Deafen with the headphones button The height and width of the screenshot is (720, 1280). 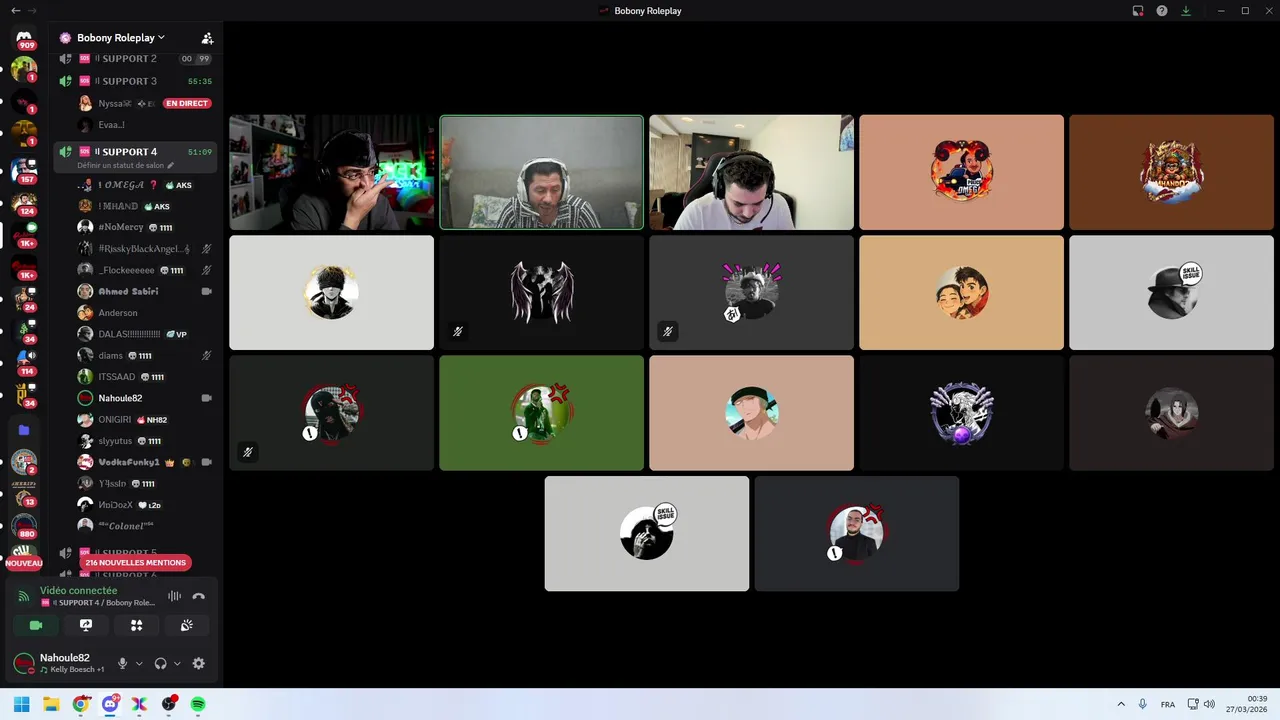point(160,663)
